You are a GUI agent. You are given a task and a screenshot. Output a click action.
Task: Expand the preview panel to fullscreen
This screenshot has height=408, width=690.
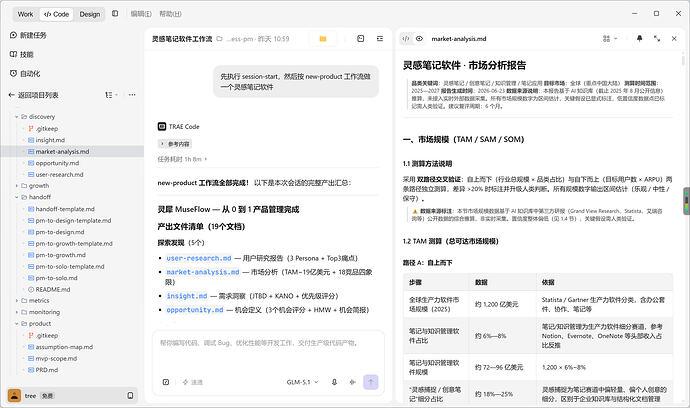click(x=657, y=39)
